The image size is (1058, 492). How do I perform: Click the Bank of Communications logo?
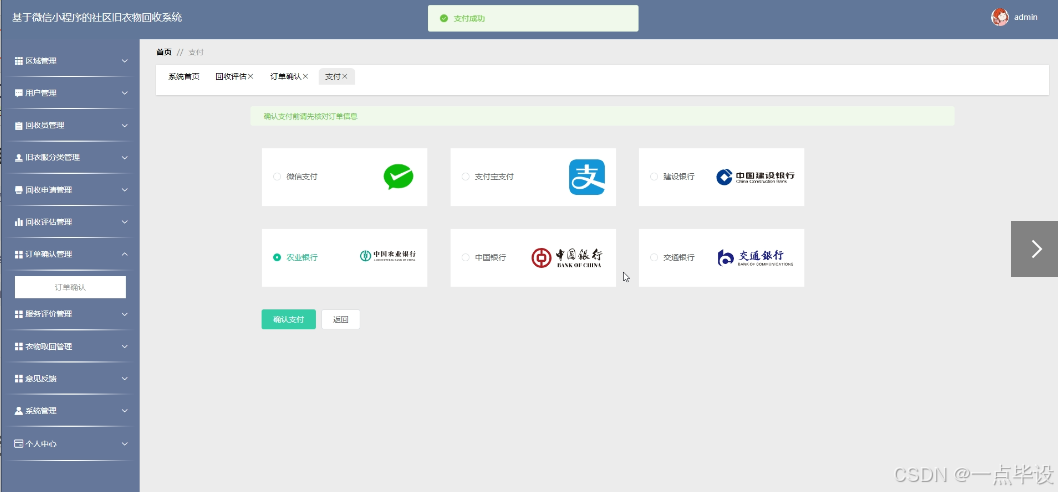point(755,257)
